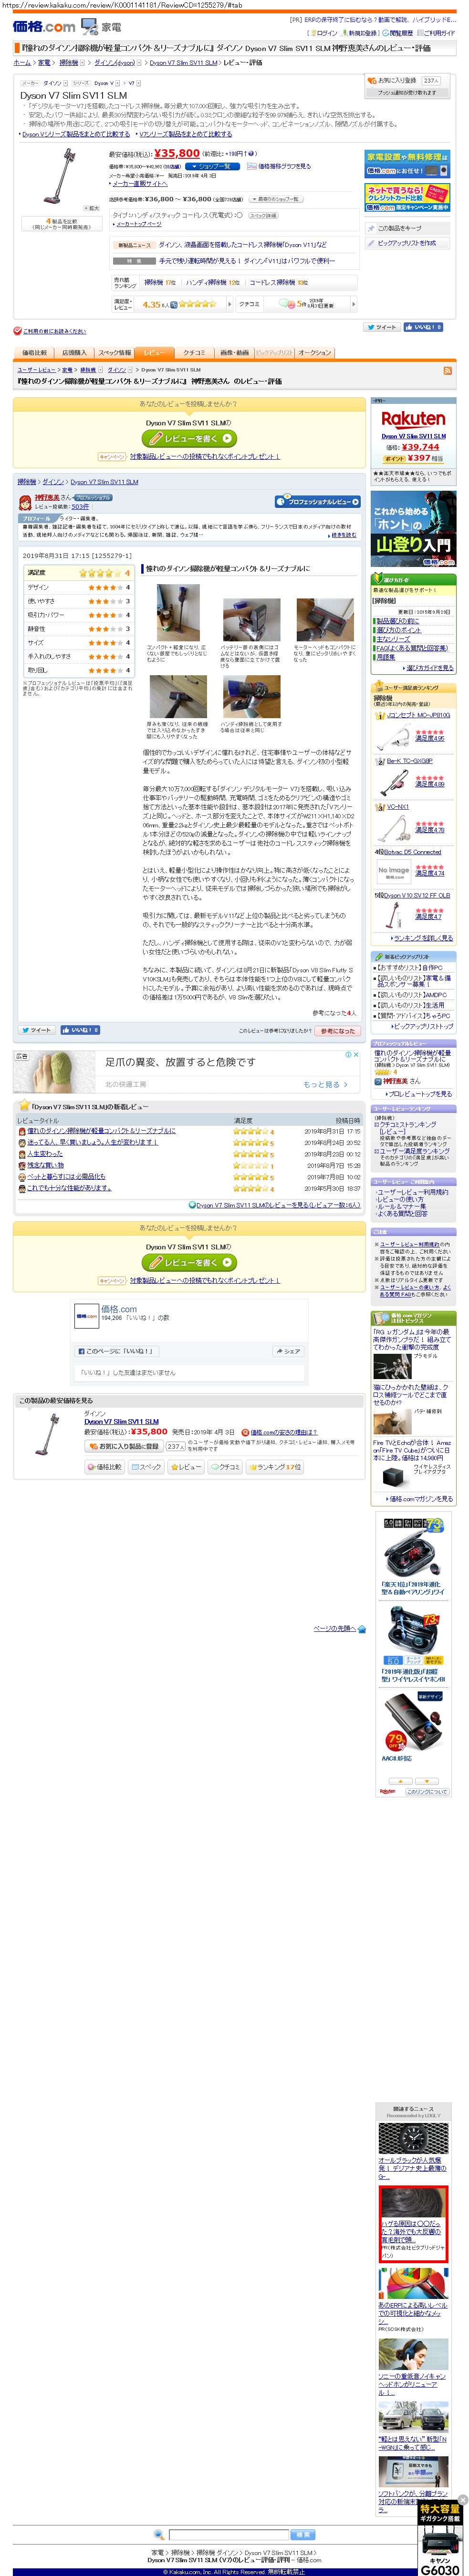This screenshot has width=469, height=2576.
Task: Open related review これでも十分な性能があります。
Action: click(69, 1187)
